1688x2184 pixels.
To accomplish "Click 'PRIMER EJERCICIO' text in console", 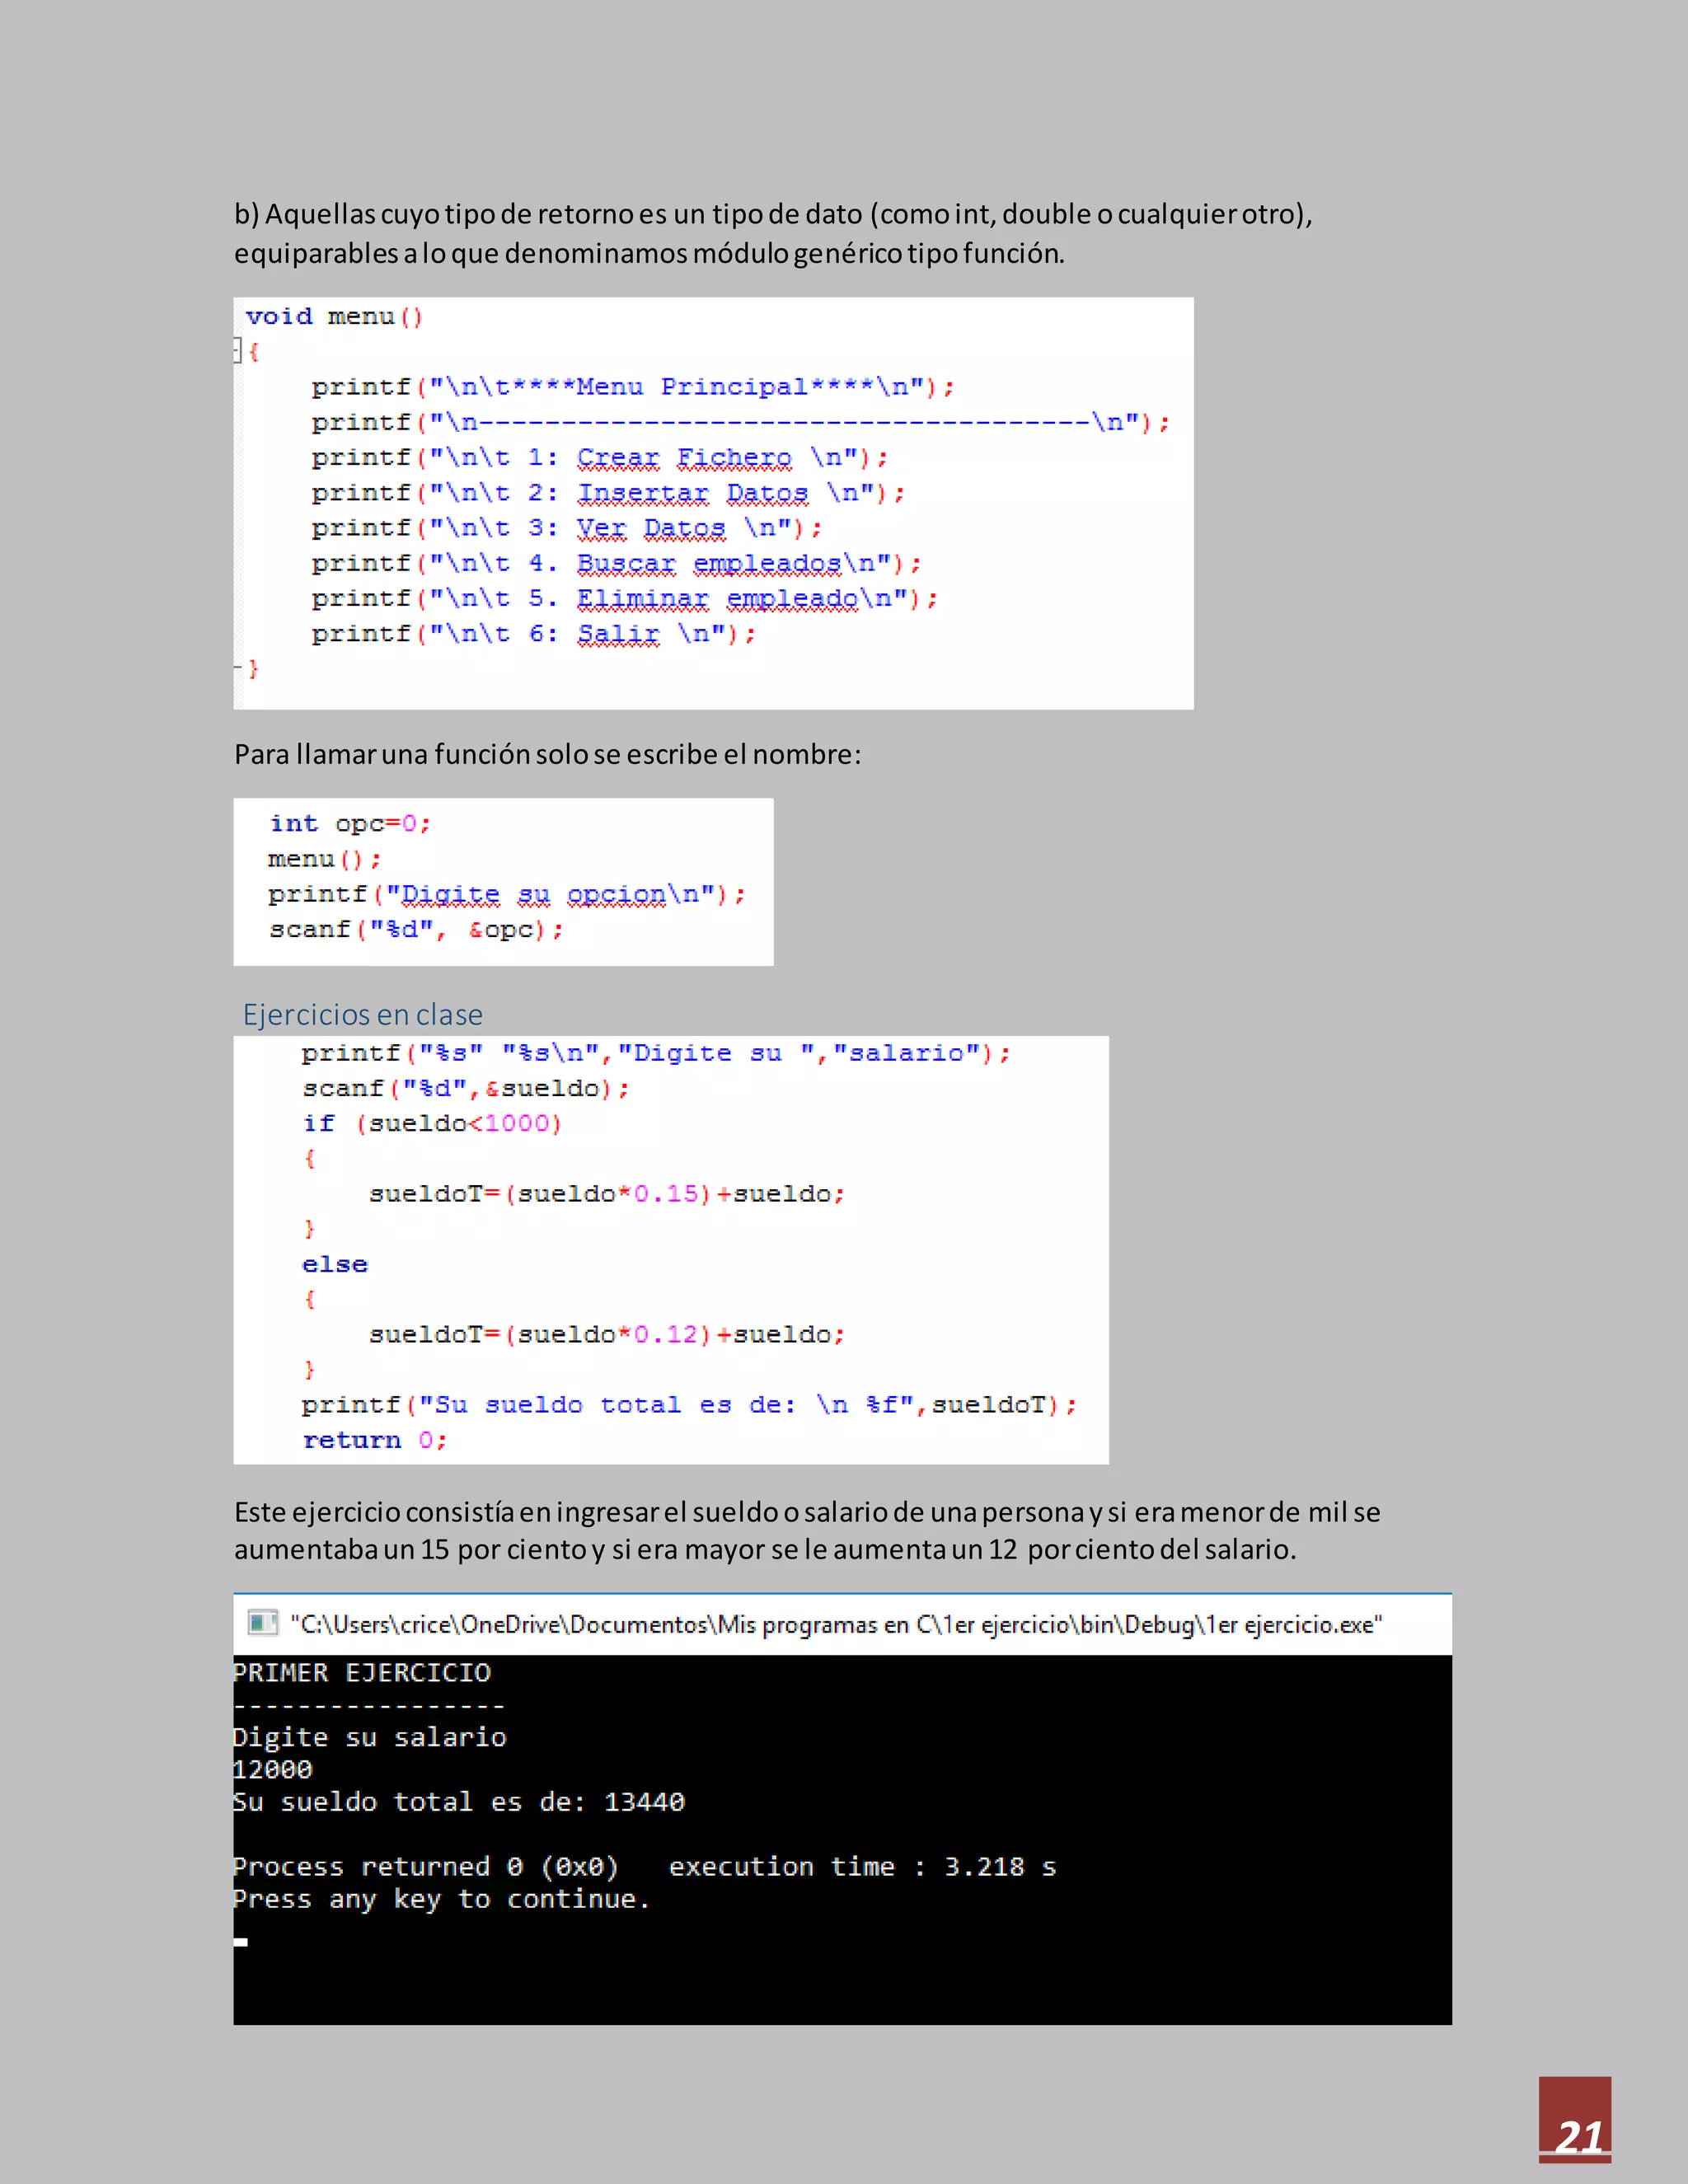I will [x=362, y=1672].
